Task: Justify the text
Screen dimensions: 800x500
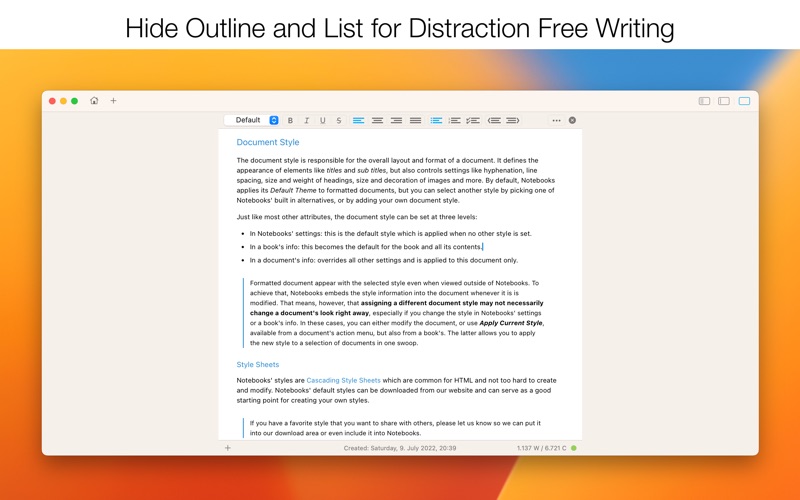Action: (x=415, y=120)
